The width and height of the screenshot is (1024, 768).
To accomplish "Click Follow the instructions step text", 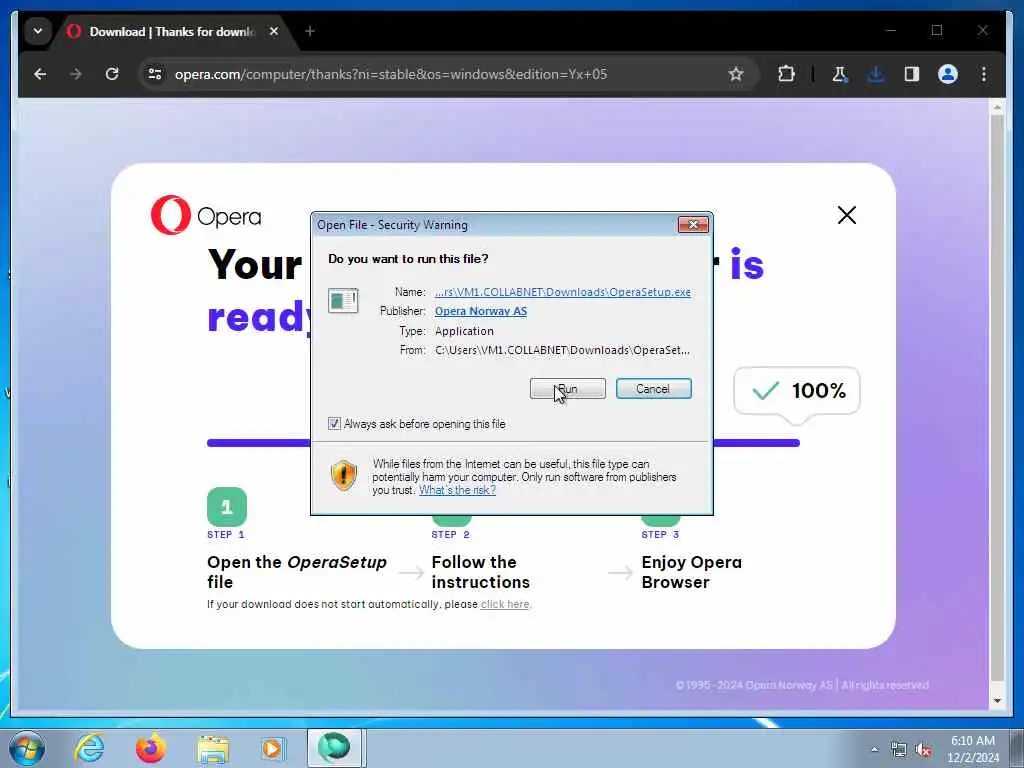I will click(x=481, y=572).
